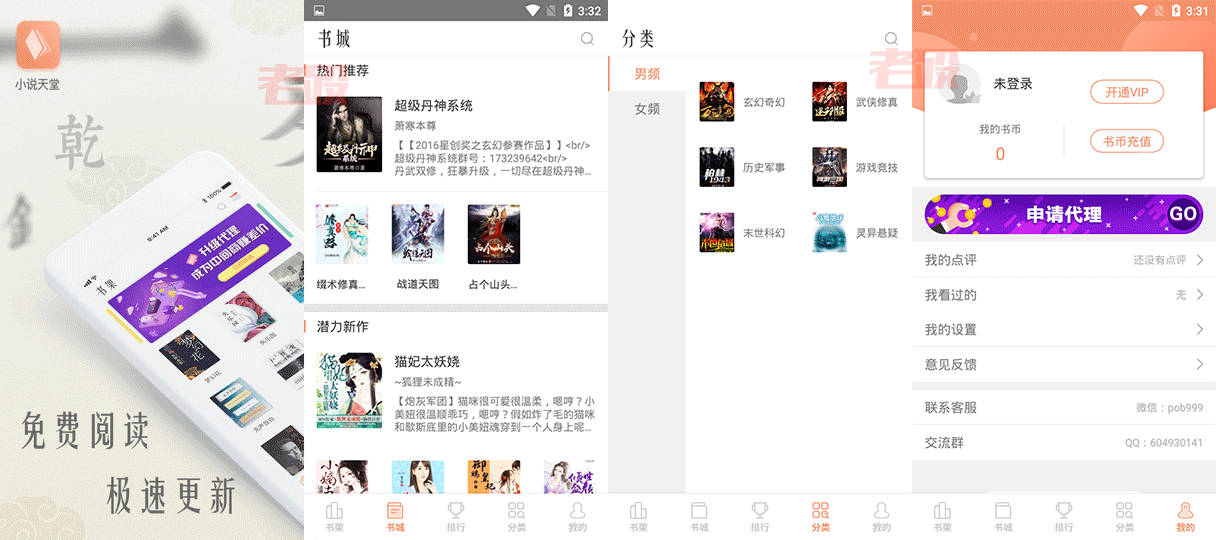Image resolution: width=1216 pixels, height=540 pixels.
Task: Open 排行 tab in 书城 screen bottom bar
Action: (x=456, y=517)
